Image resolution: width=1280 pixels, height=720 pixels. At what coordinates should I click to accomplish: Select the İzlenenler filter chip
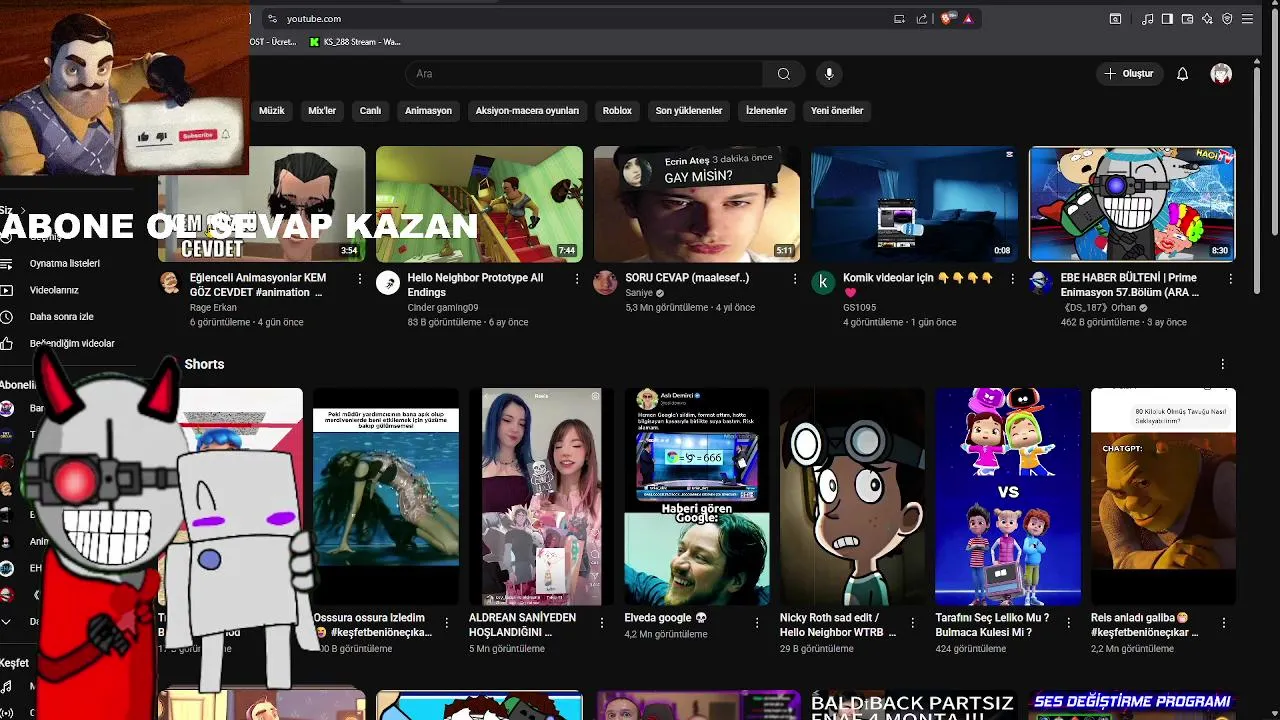[766, 111]
